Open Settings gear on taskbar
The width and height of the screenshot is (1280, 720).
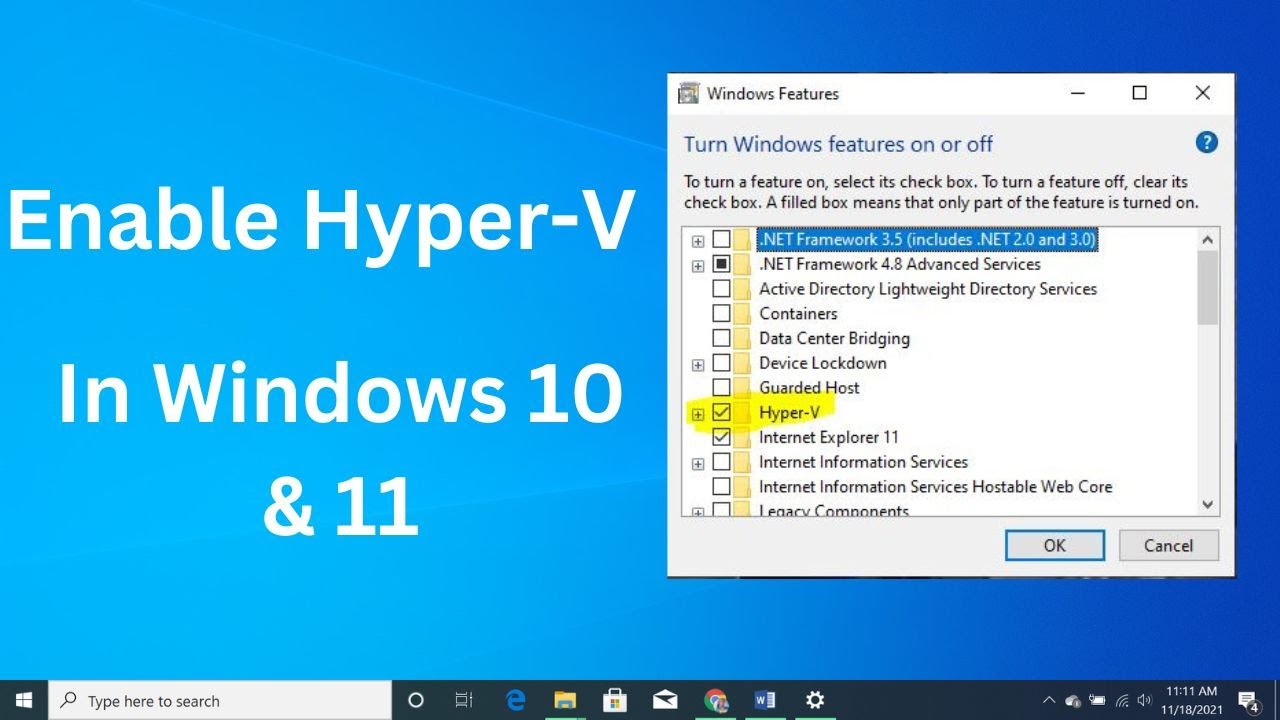coord(815,700)
